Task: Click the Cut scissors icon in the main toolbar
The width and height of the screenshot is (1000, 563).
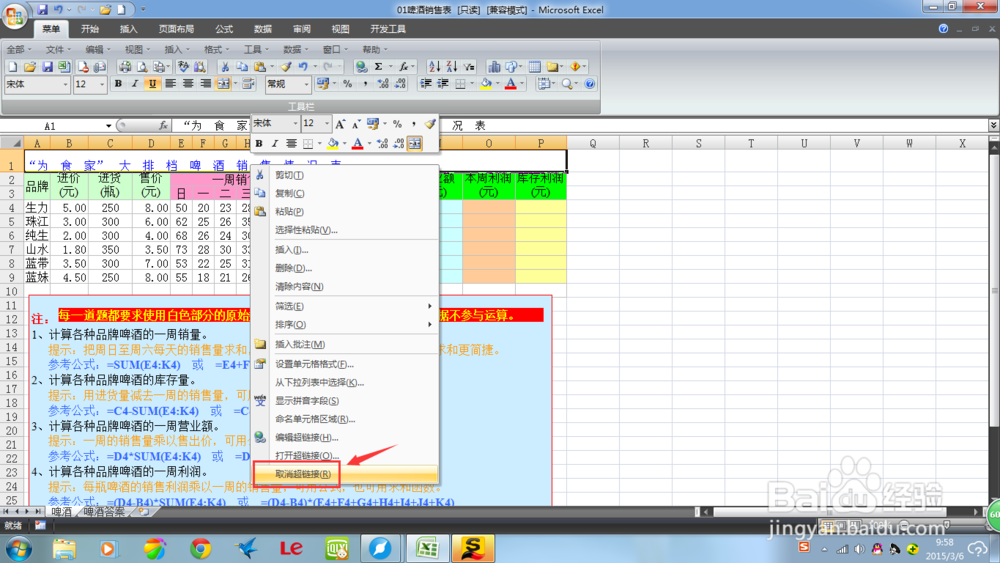Action: pyautogui.click(x=224, y=66)
